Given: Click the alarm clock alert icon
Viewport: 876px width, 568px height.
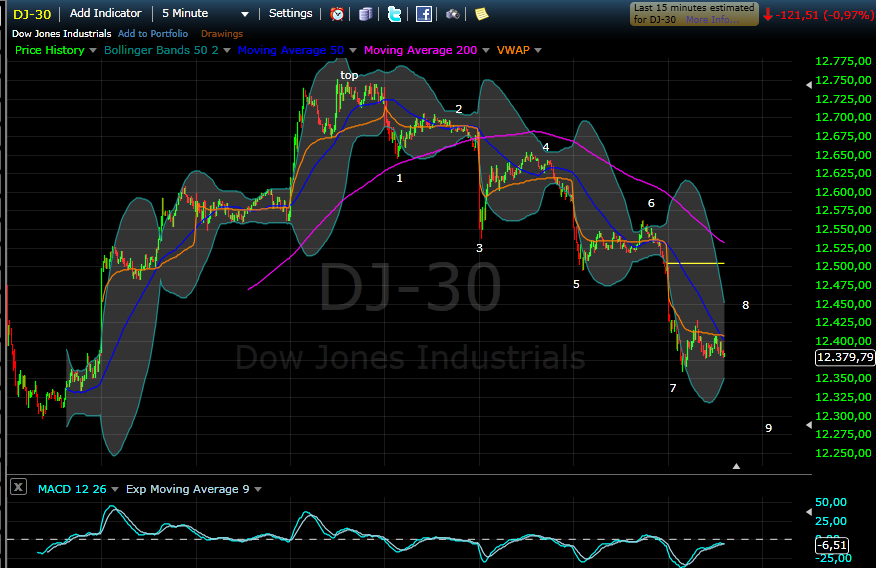Looking at the screenshot, I should [x=337, y=14].
